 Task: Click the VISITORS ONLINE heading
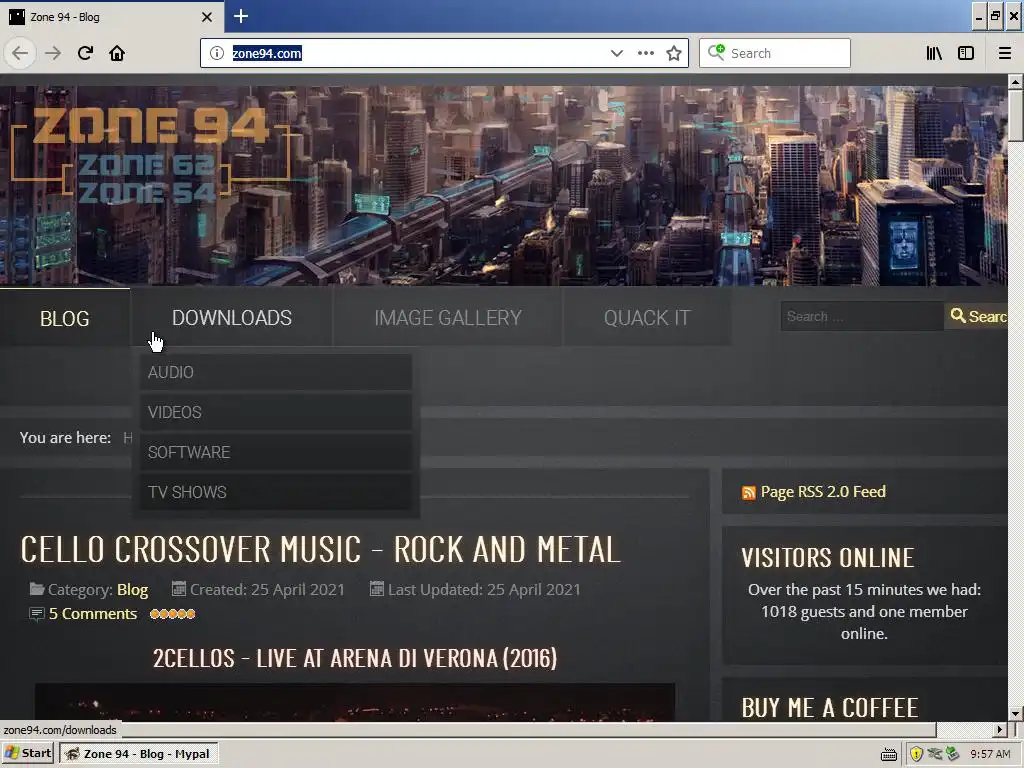coord(827,558)
